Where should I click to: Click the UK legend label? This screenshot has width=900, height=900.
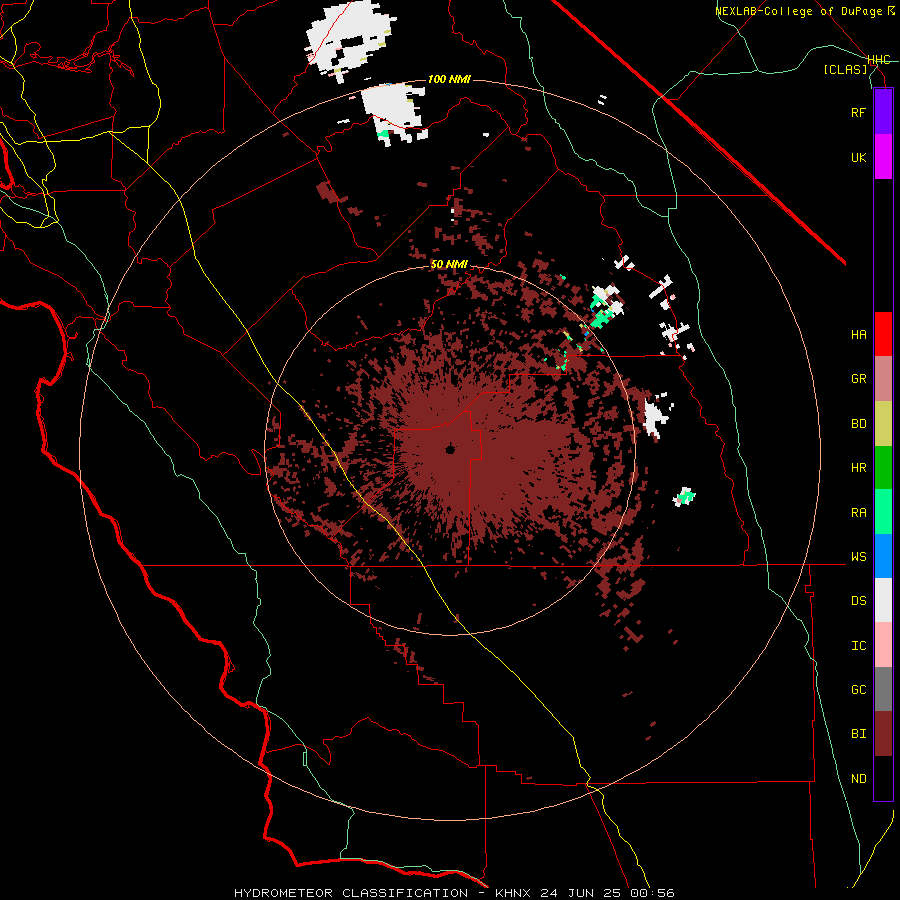click(x=858, y=157)
